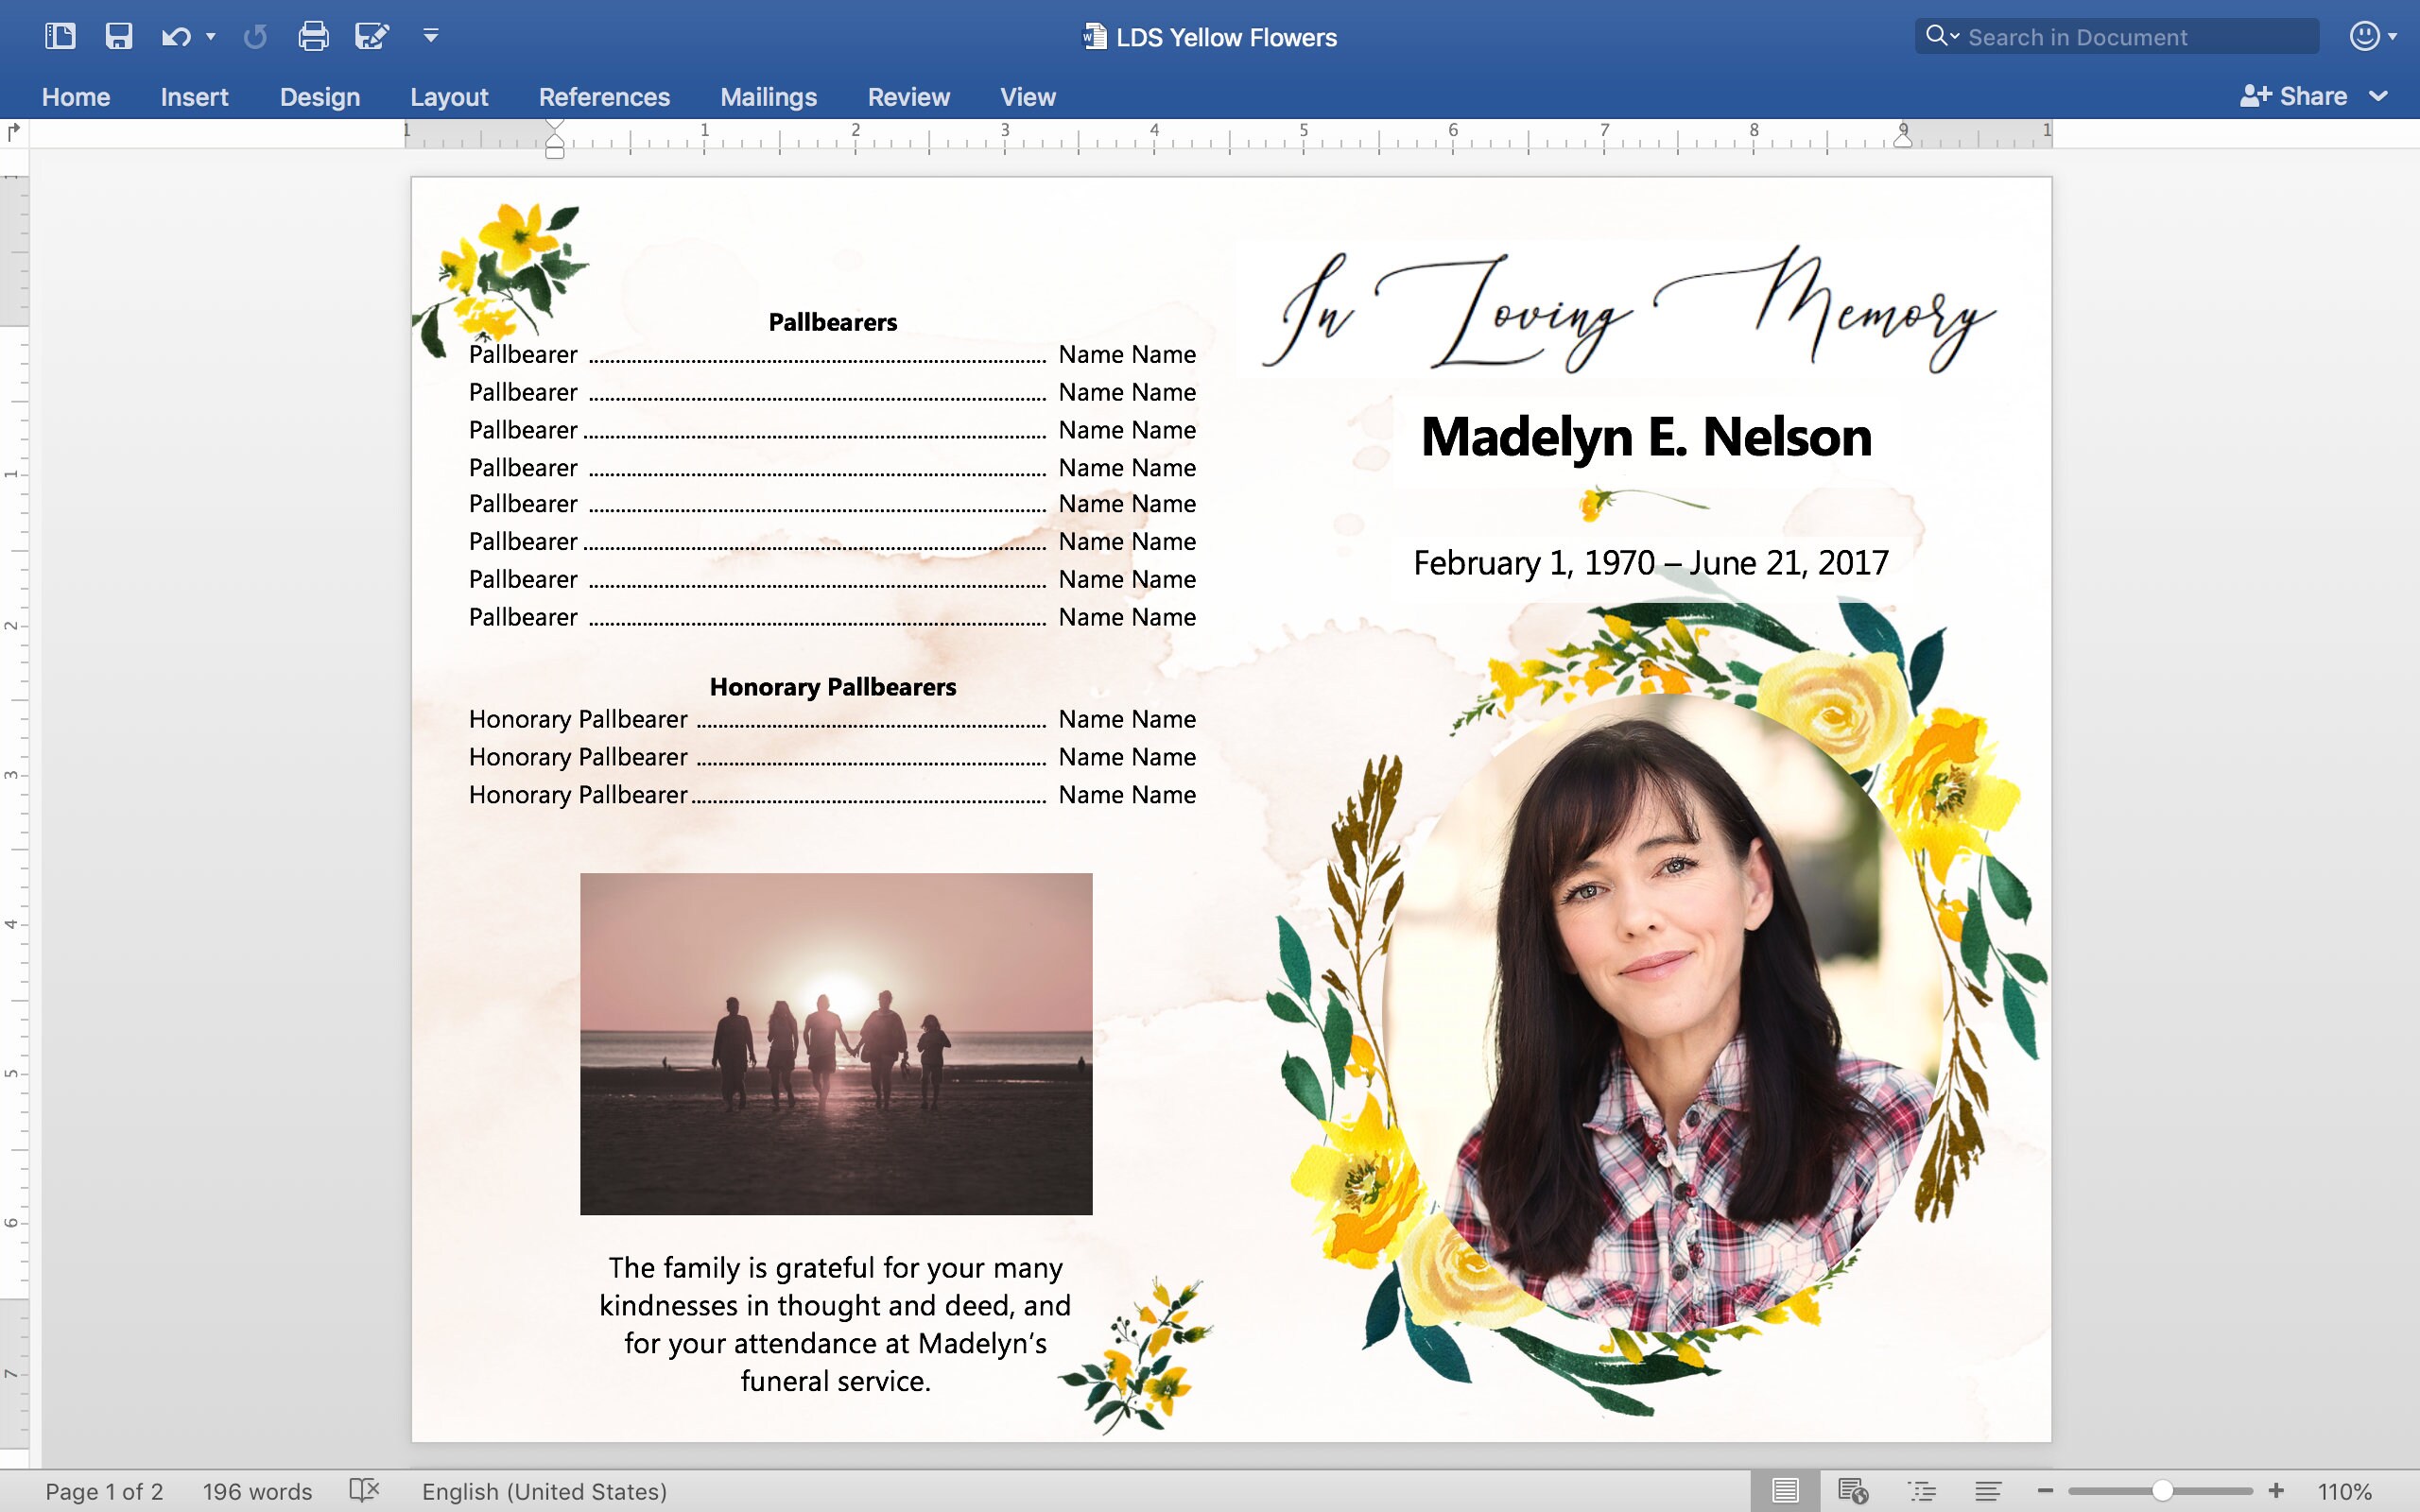This screenshot has width=2420, height=1512.
Task: Open the feedback smiley icon
Action: (2366, 36)
